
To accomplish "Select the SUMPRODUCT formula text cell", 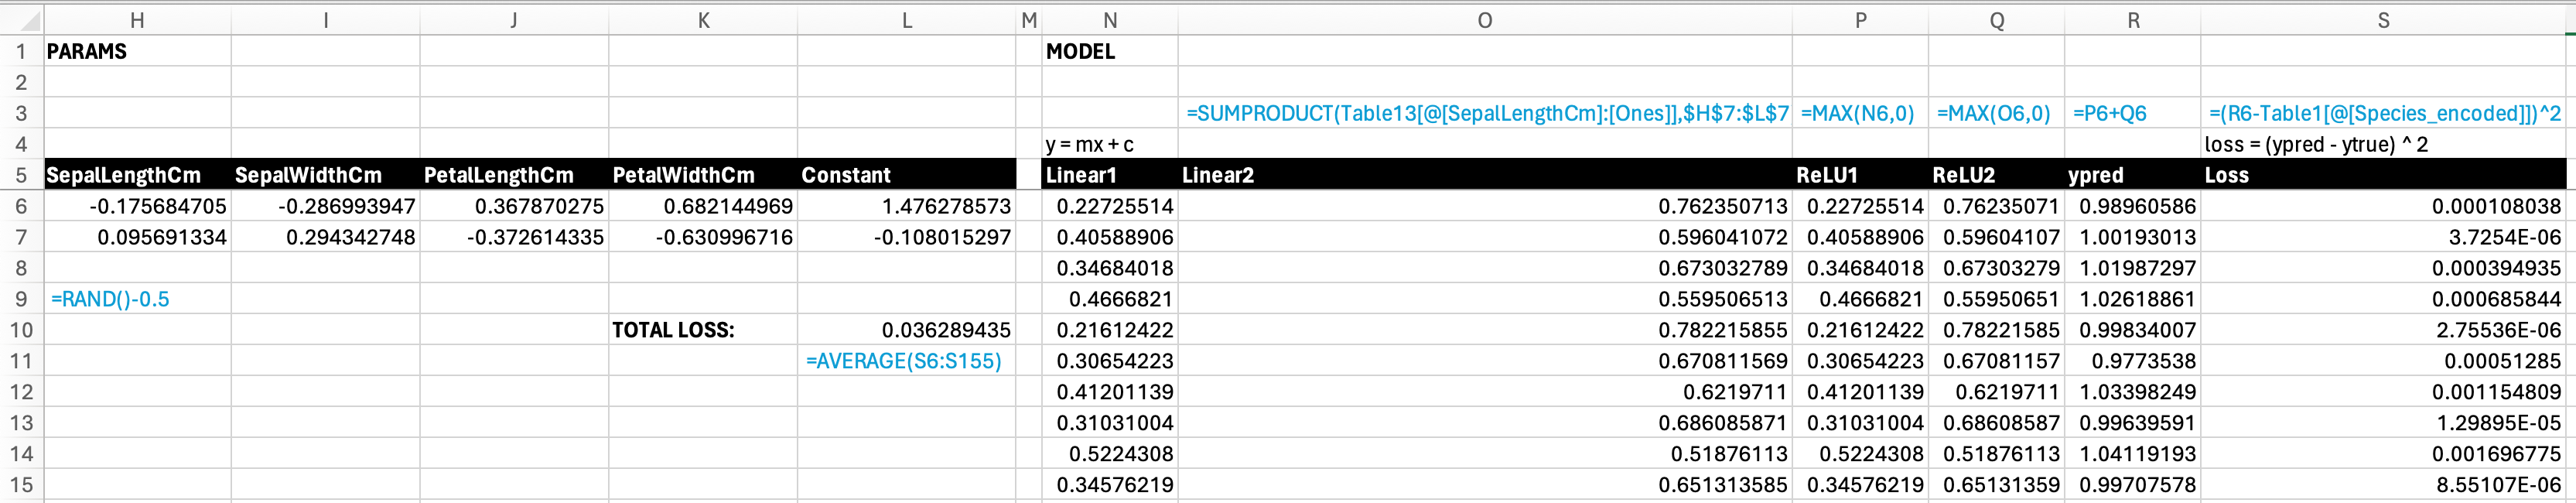I will 1486,114.
